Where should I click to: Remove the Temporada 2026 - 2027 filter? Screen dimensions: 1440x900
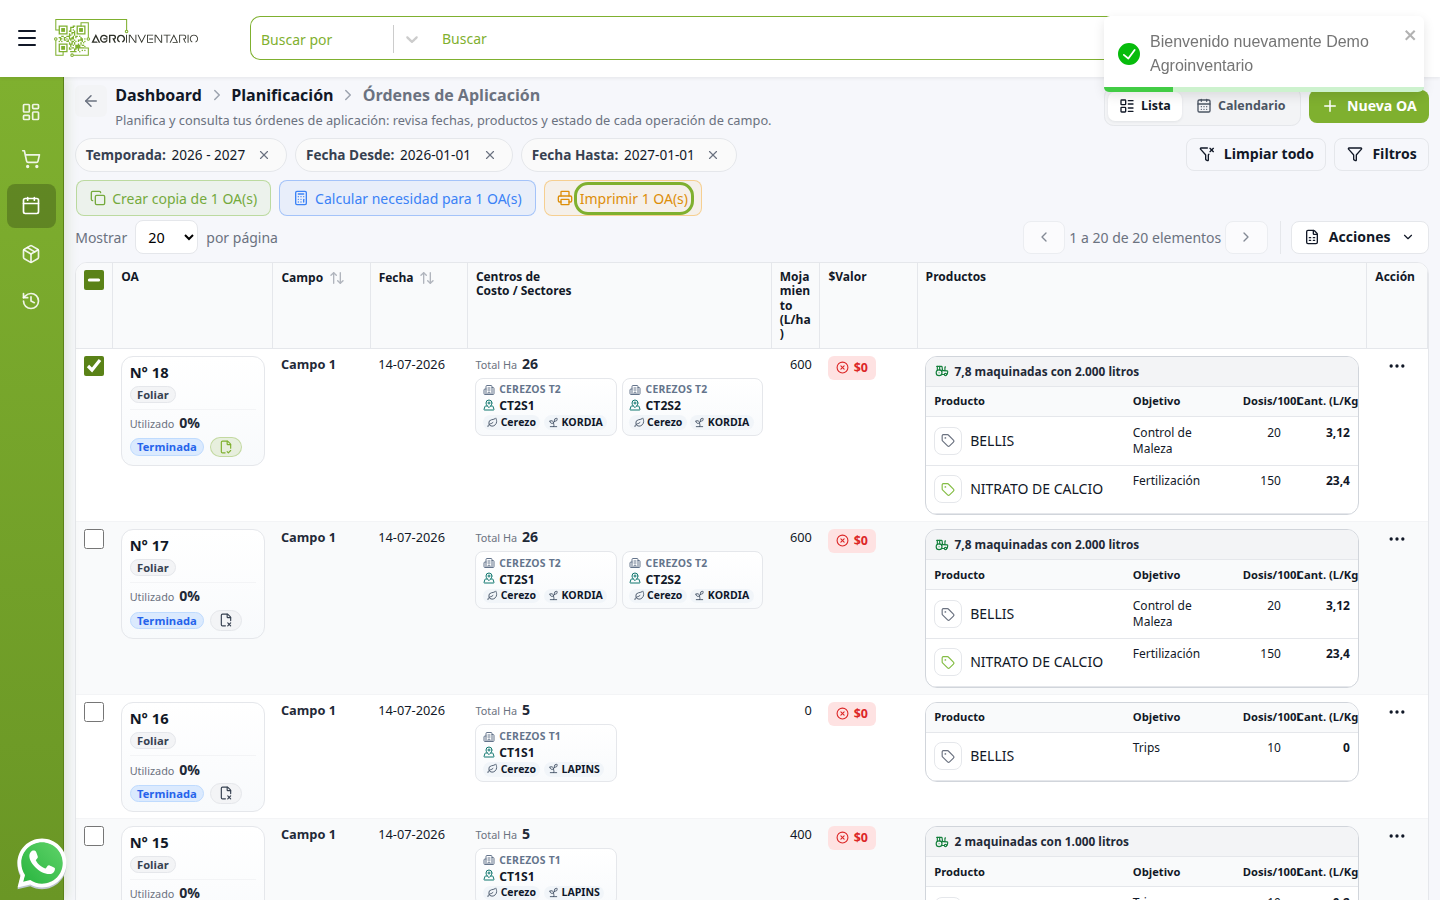pyautogui.click(x=264, y=155)
